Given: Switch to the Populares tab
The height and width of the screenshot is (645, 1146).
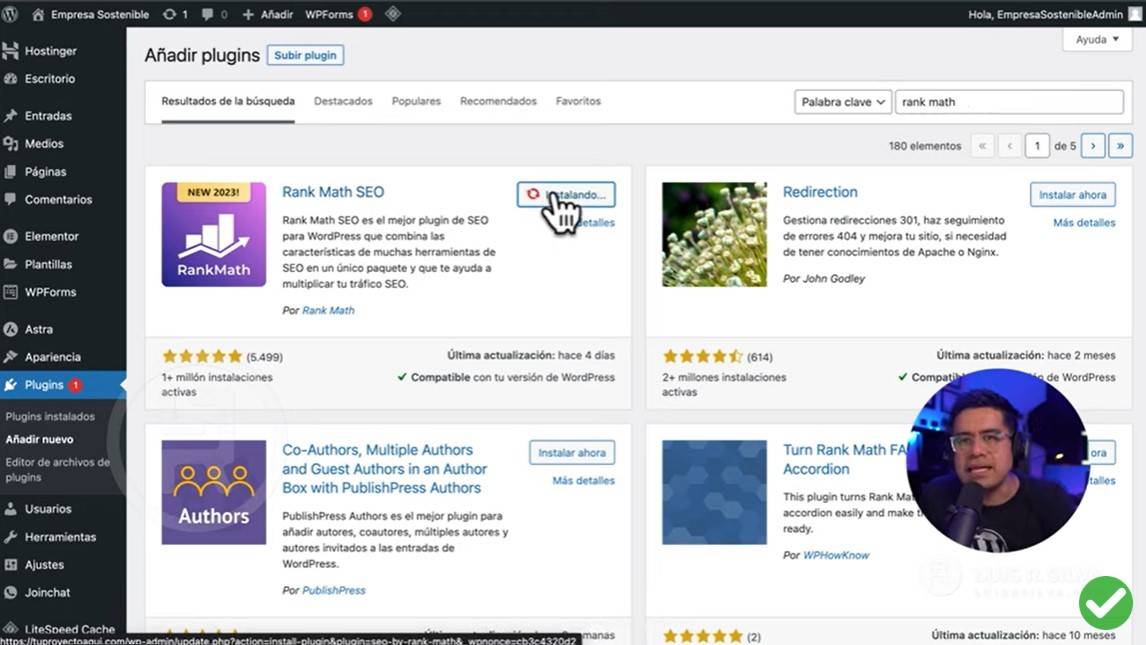Looking at the screenshot, I should (x=416, y=102).
